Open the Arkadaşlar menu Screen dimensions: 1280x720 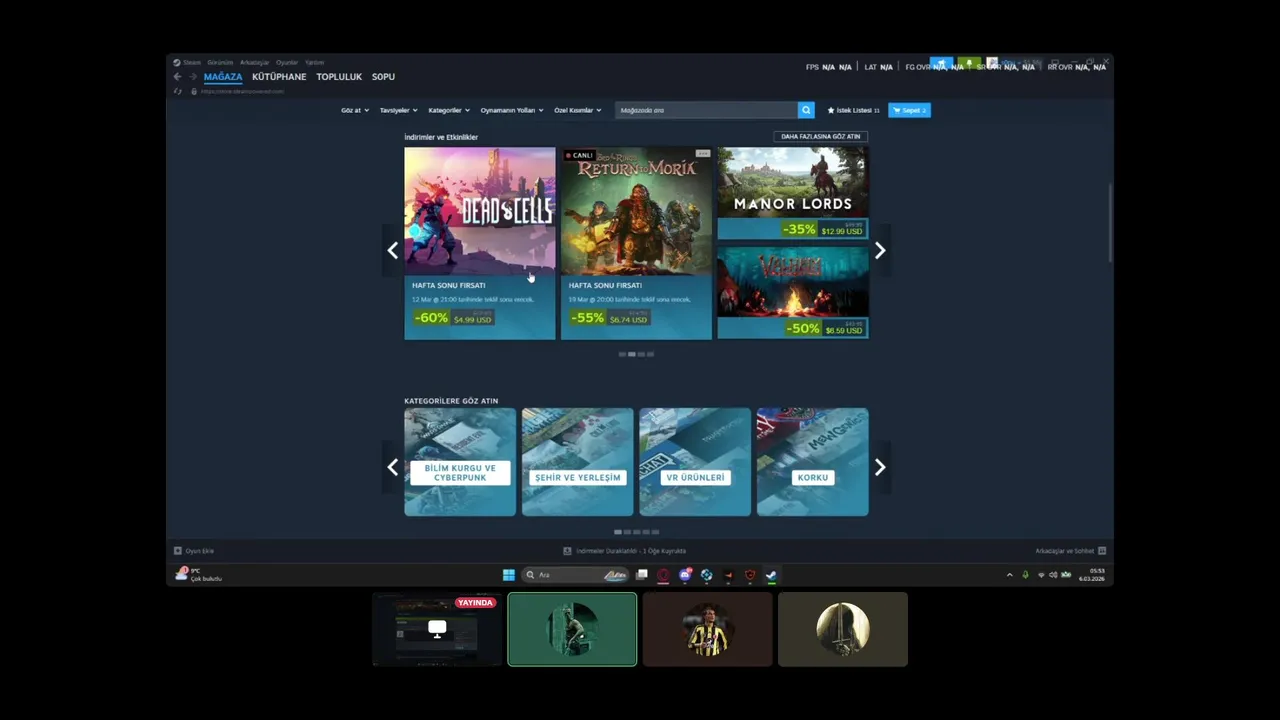tap(254, 62)
